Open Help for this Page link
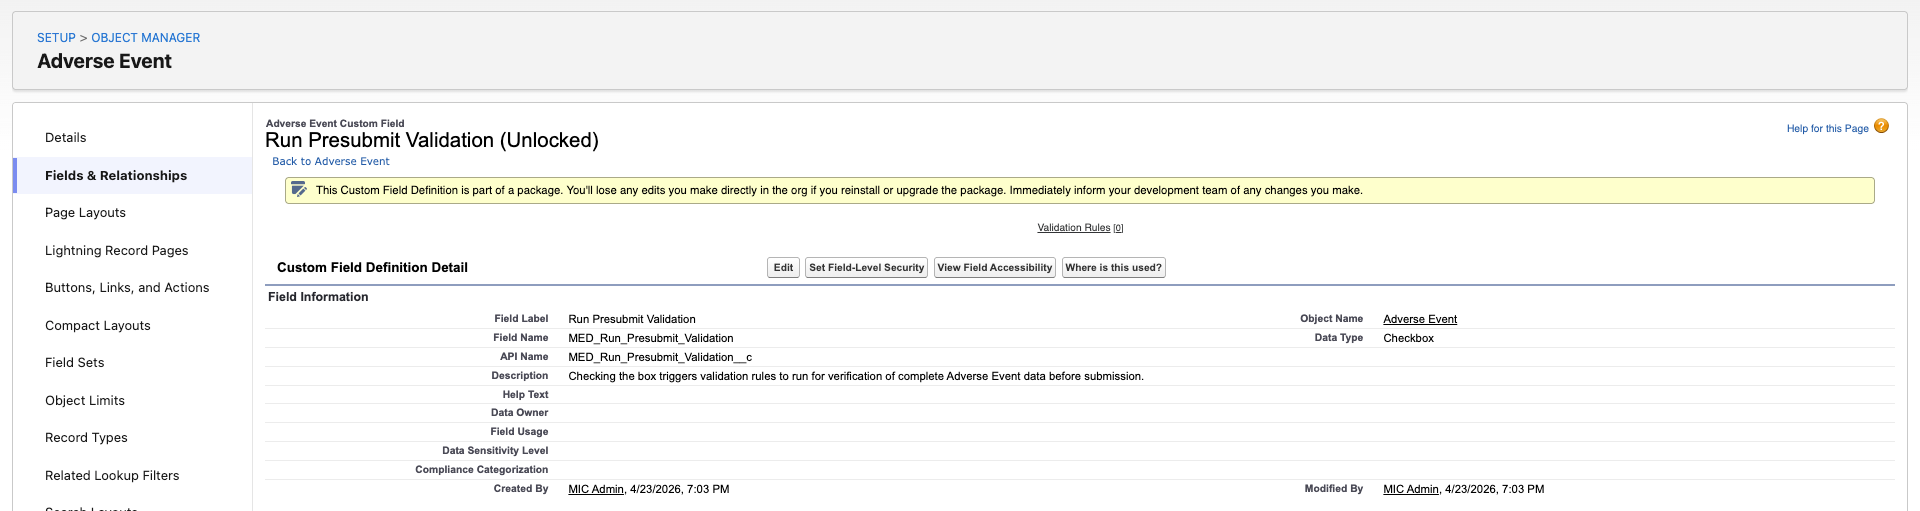Image resolution: width=1920 pixels, height=511 pixels. pyautogui.click(x=1827, y=128)
